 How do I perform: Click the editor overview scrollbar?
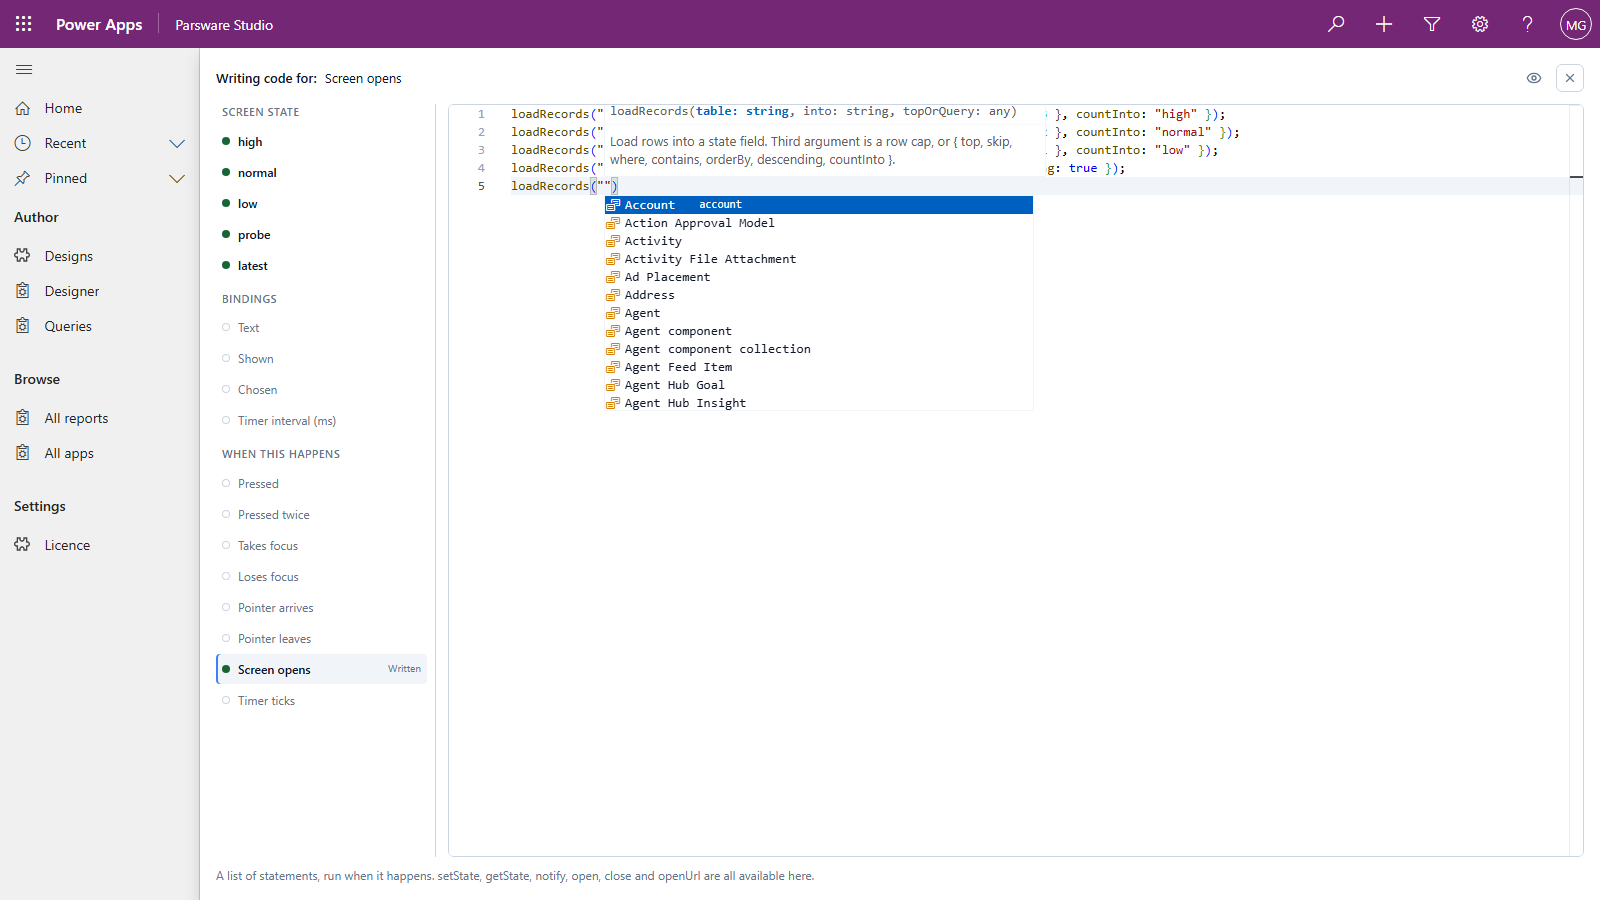(1576, 480)
